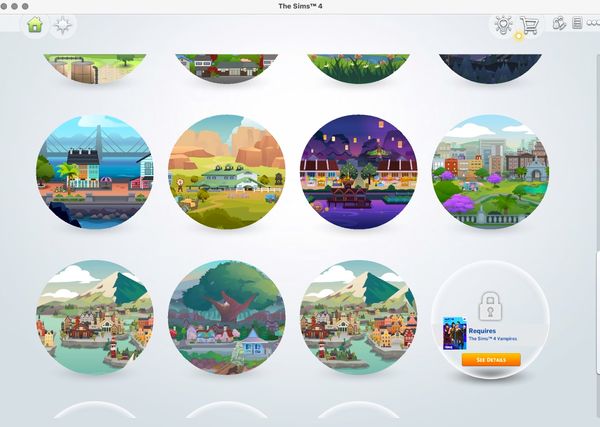Click the Requires The Sims 4 Vampires text
This screenshot has width=600, height=427.
coord(489,334)
